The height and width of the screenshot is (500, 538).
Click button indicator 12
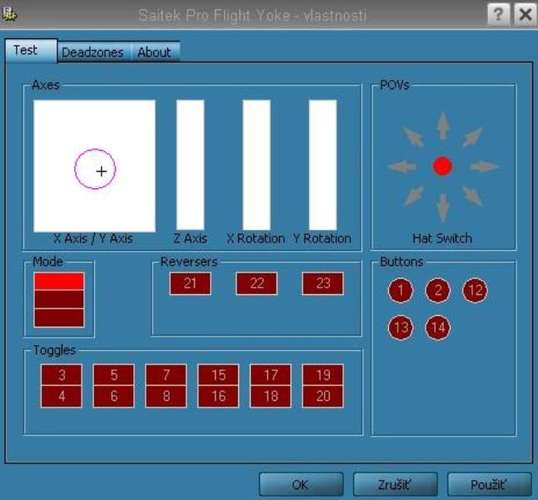click(475, 290)
